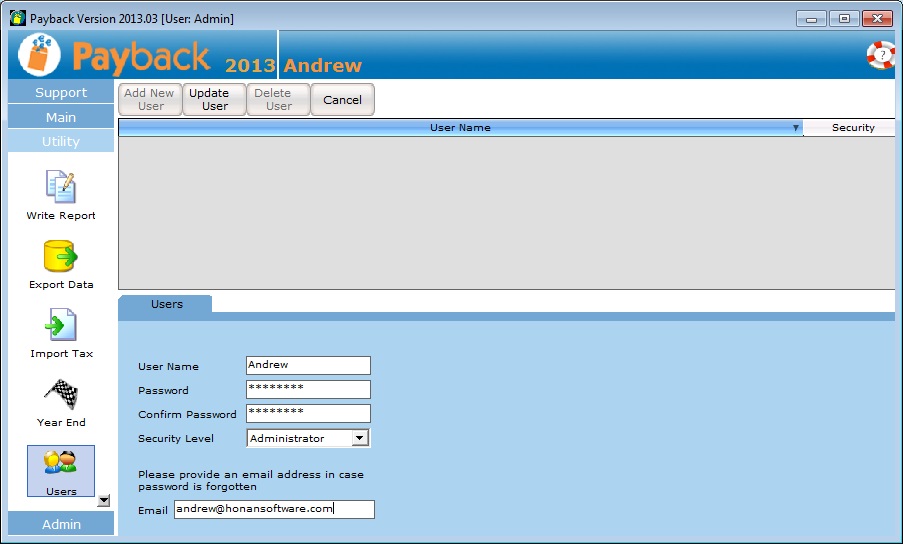Switch to the Users tab
Viewport: 903px width, 544px height.
166,304
